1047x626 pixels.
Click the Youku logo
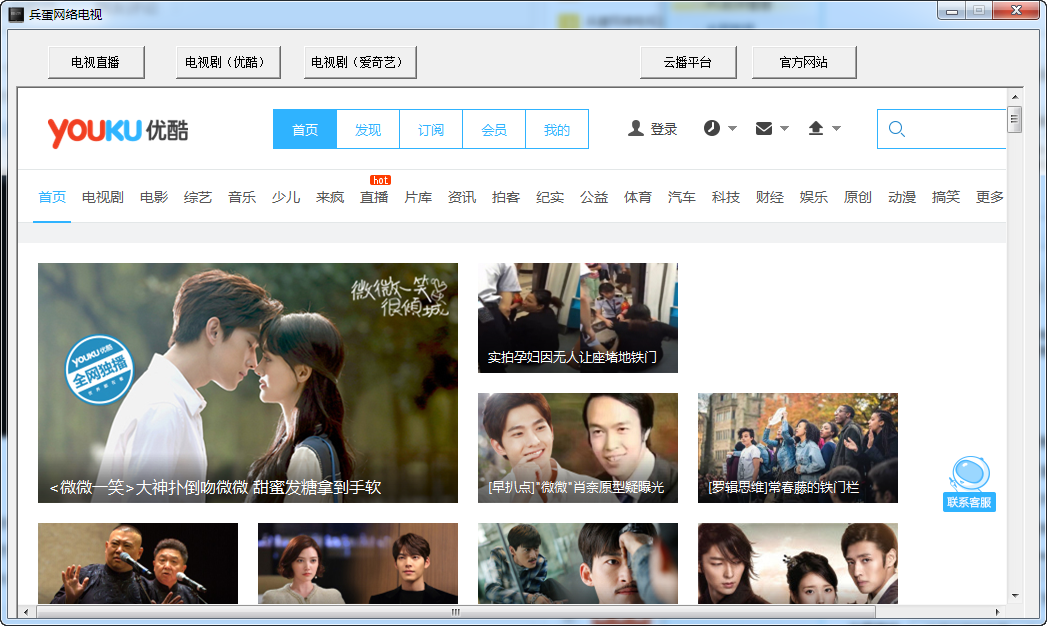click(118, 131)
